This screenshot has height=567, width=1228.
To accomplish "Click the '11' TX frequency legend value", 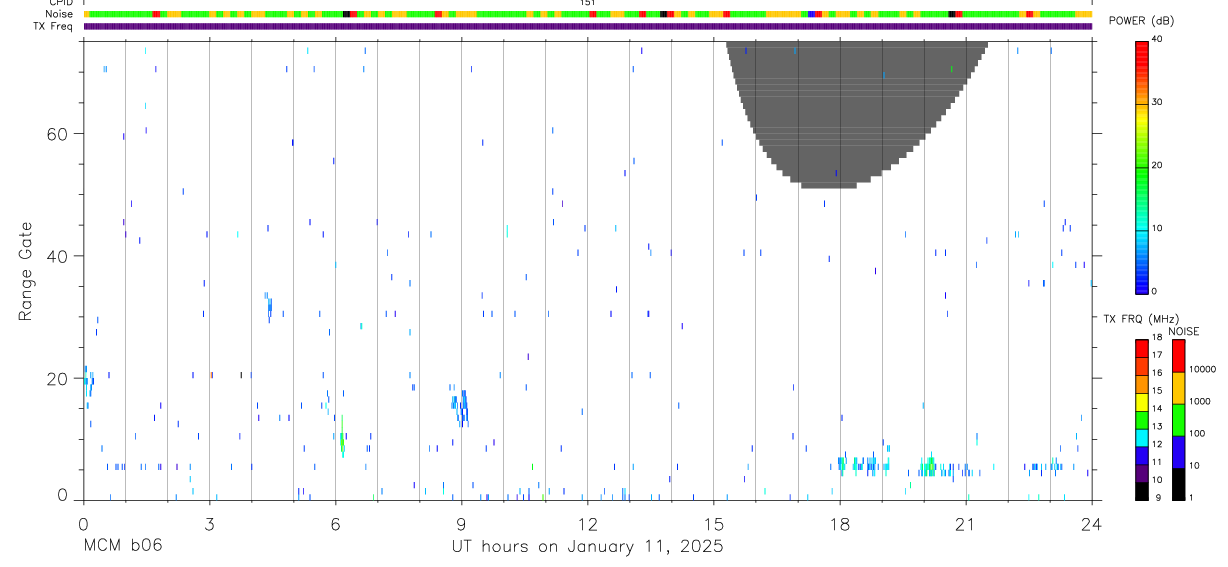I will (1156, 462).
